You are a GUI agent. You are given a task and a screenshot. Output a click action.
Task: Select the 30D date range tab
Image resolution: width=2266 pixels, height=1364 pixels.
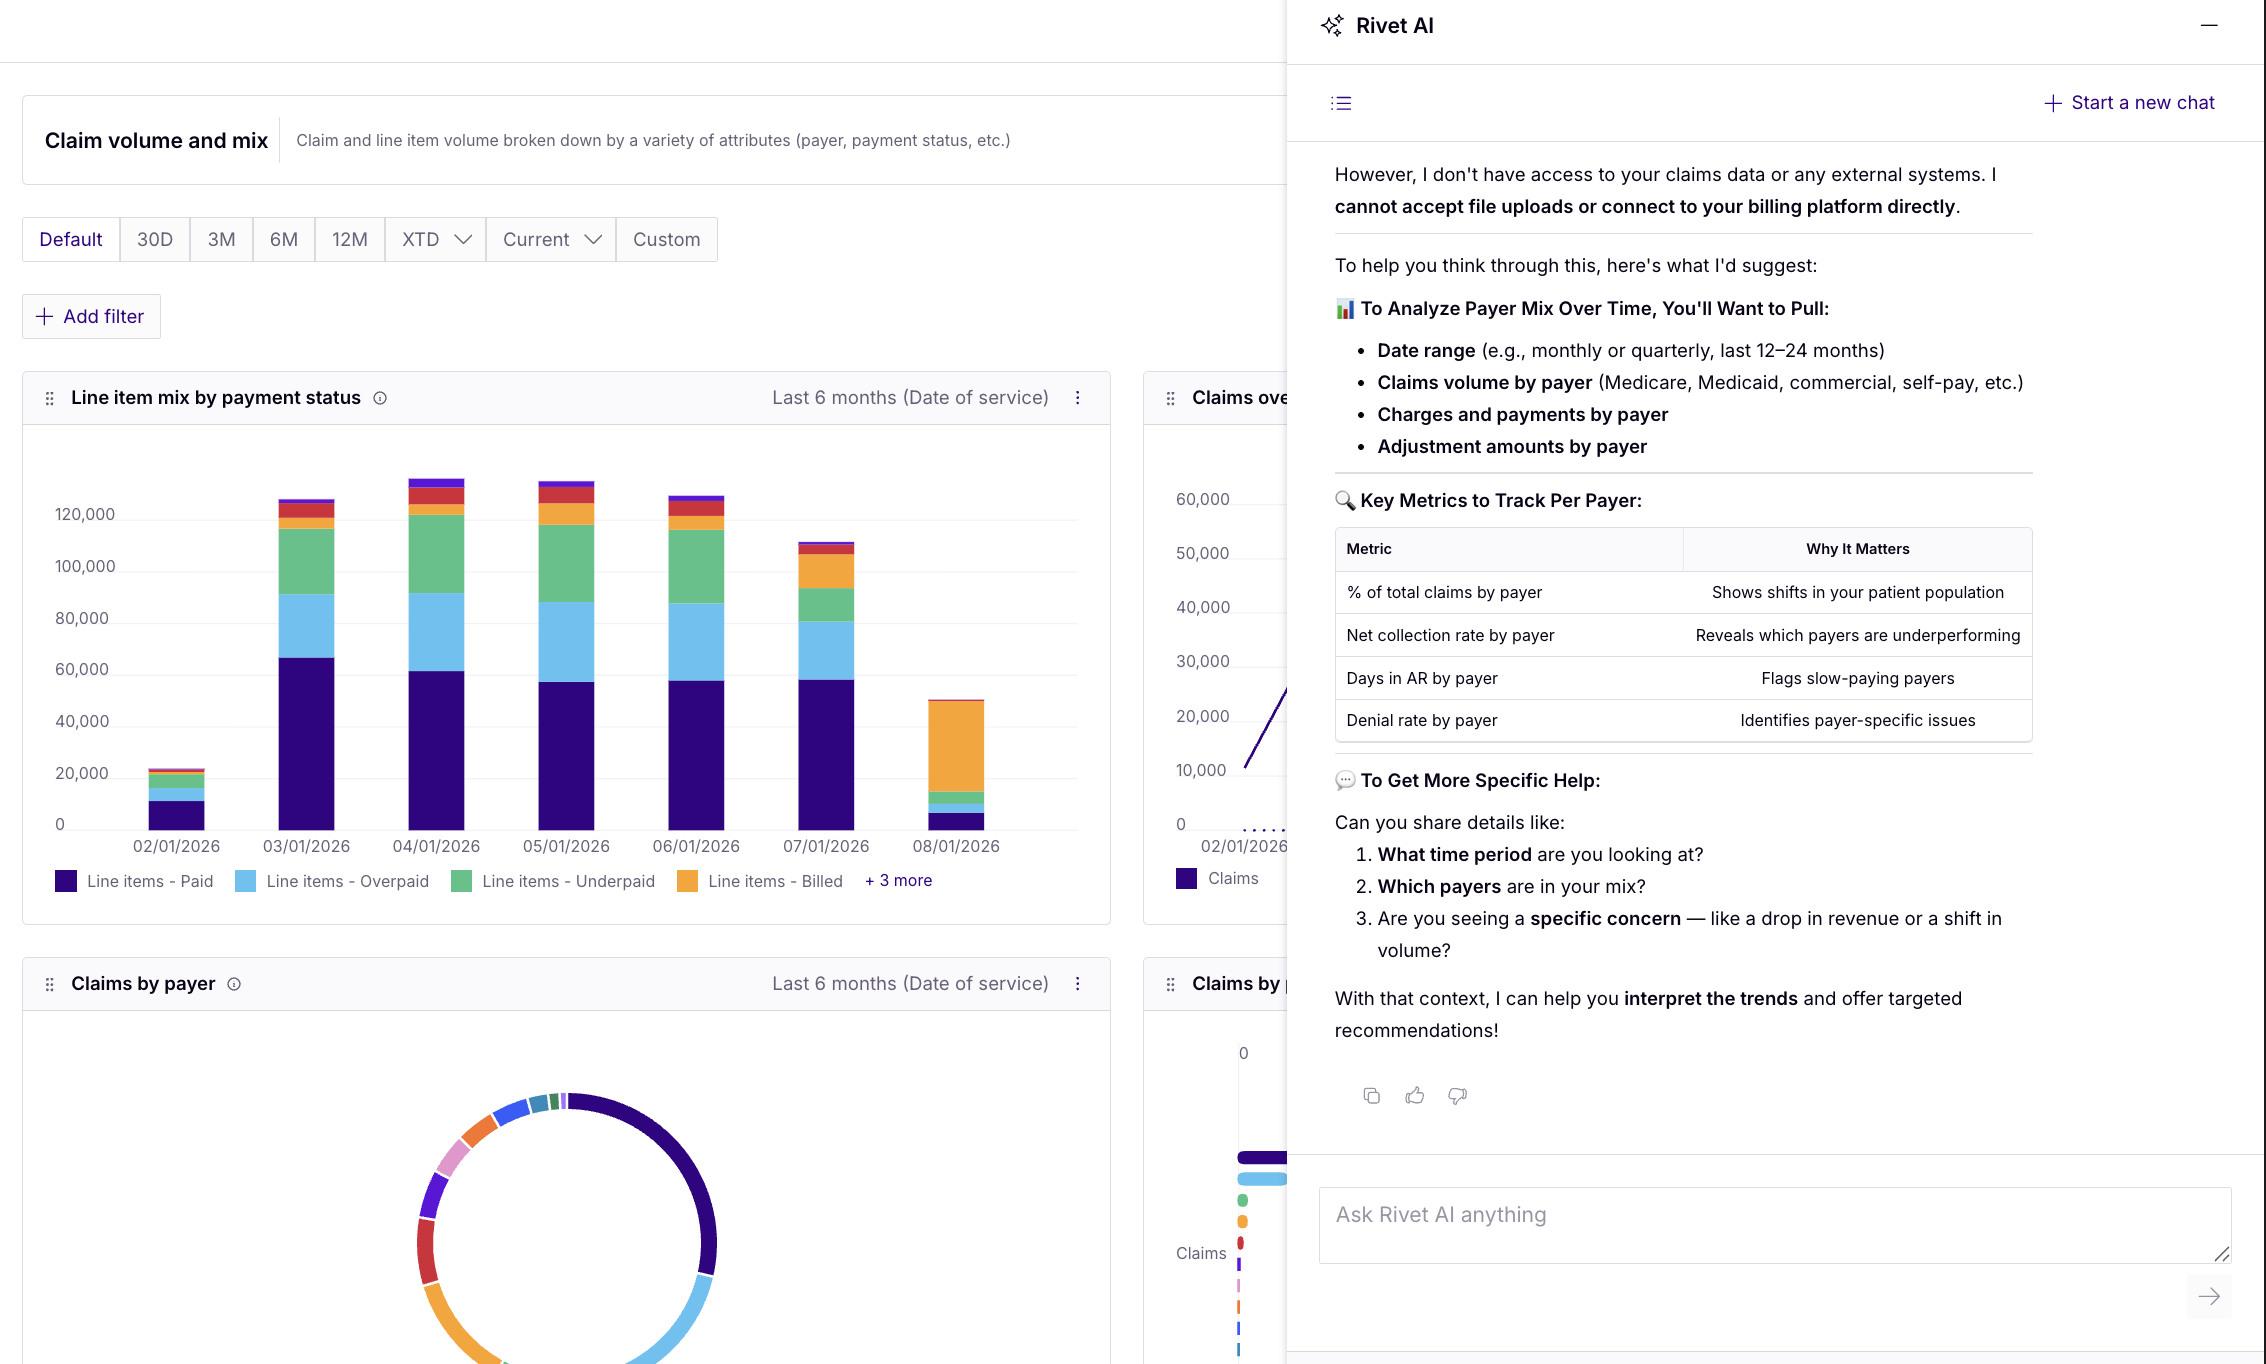155,240
